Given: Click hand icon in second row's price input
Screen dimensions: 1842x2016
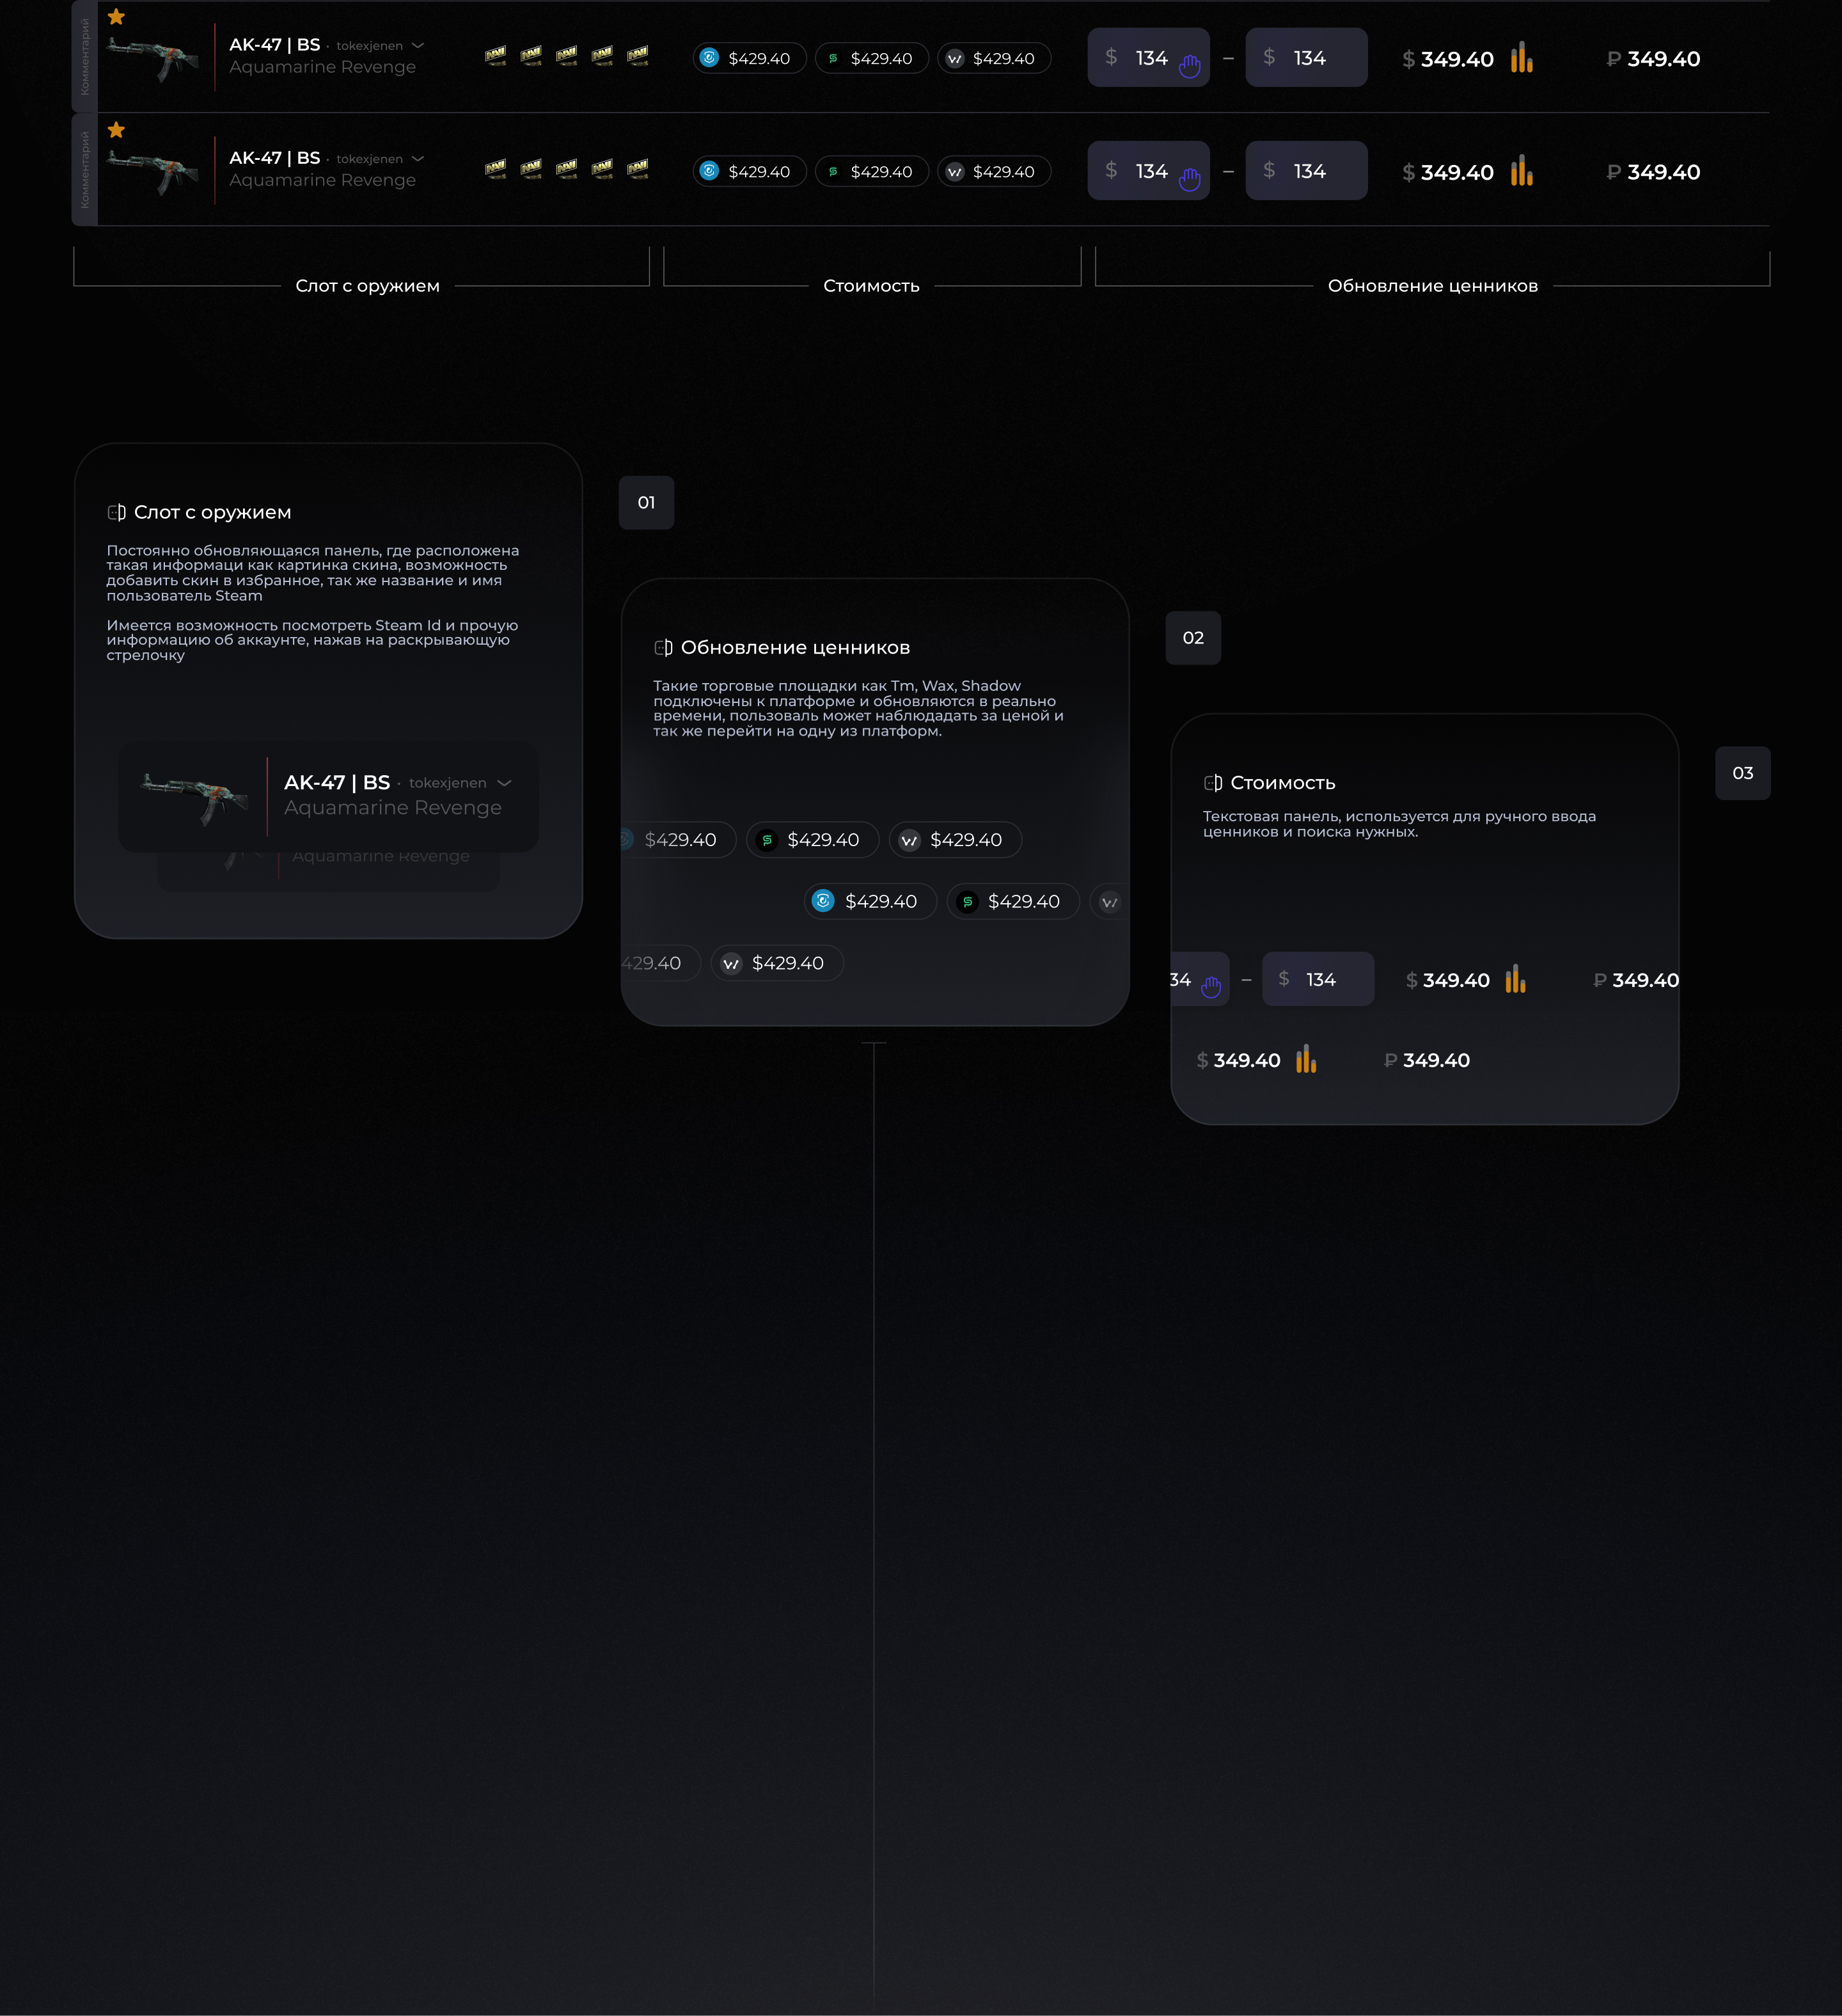Looking at the screenshot, I should (1189, 179).
